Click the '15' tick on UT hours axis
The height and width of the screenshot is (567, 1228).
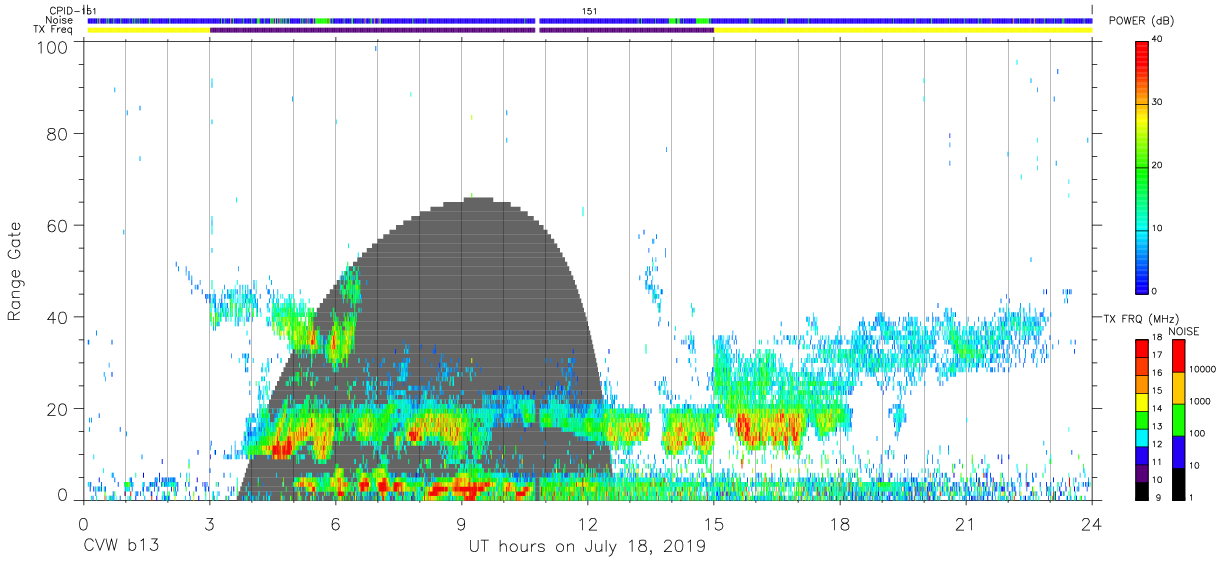pos(714,524)
